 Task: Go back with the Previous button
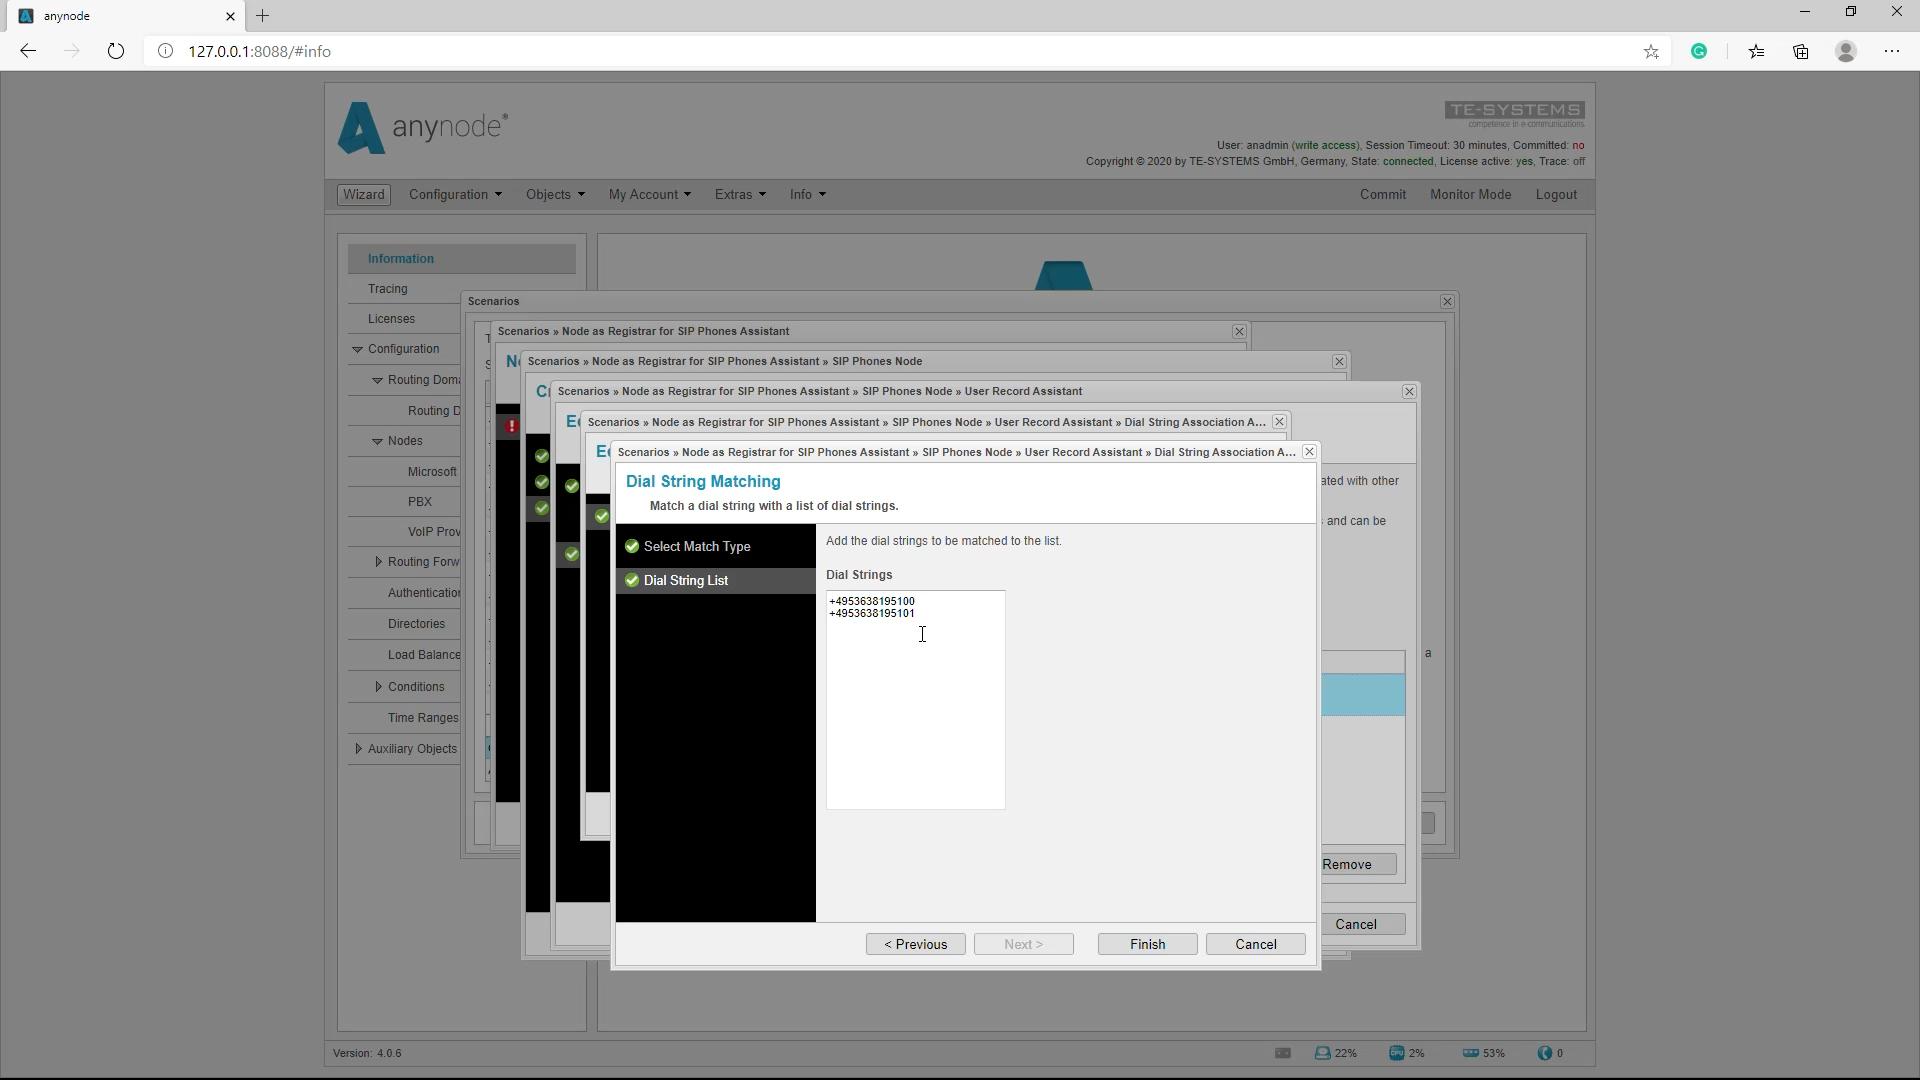(x=915, y=944)
